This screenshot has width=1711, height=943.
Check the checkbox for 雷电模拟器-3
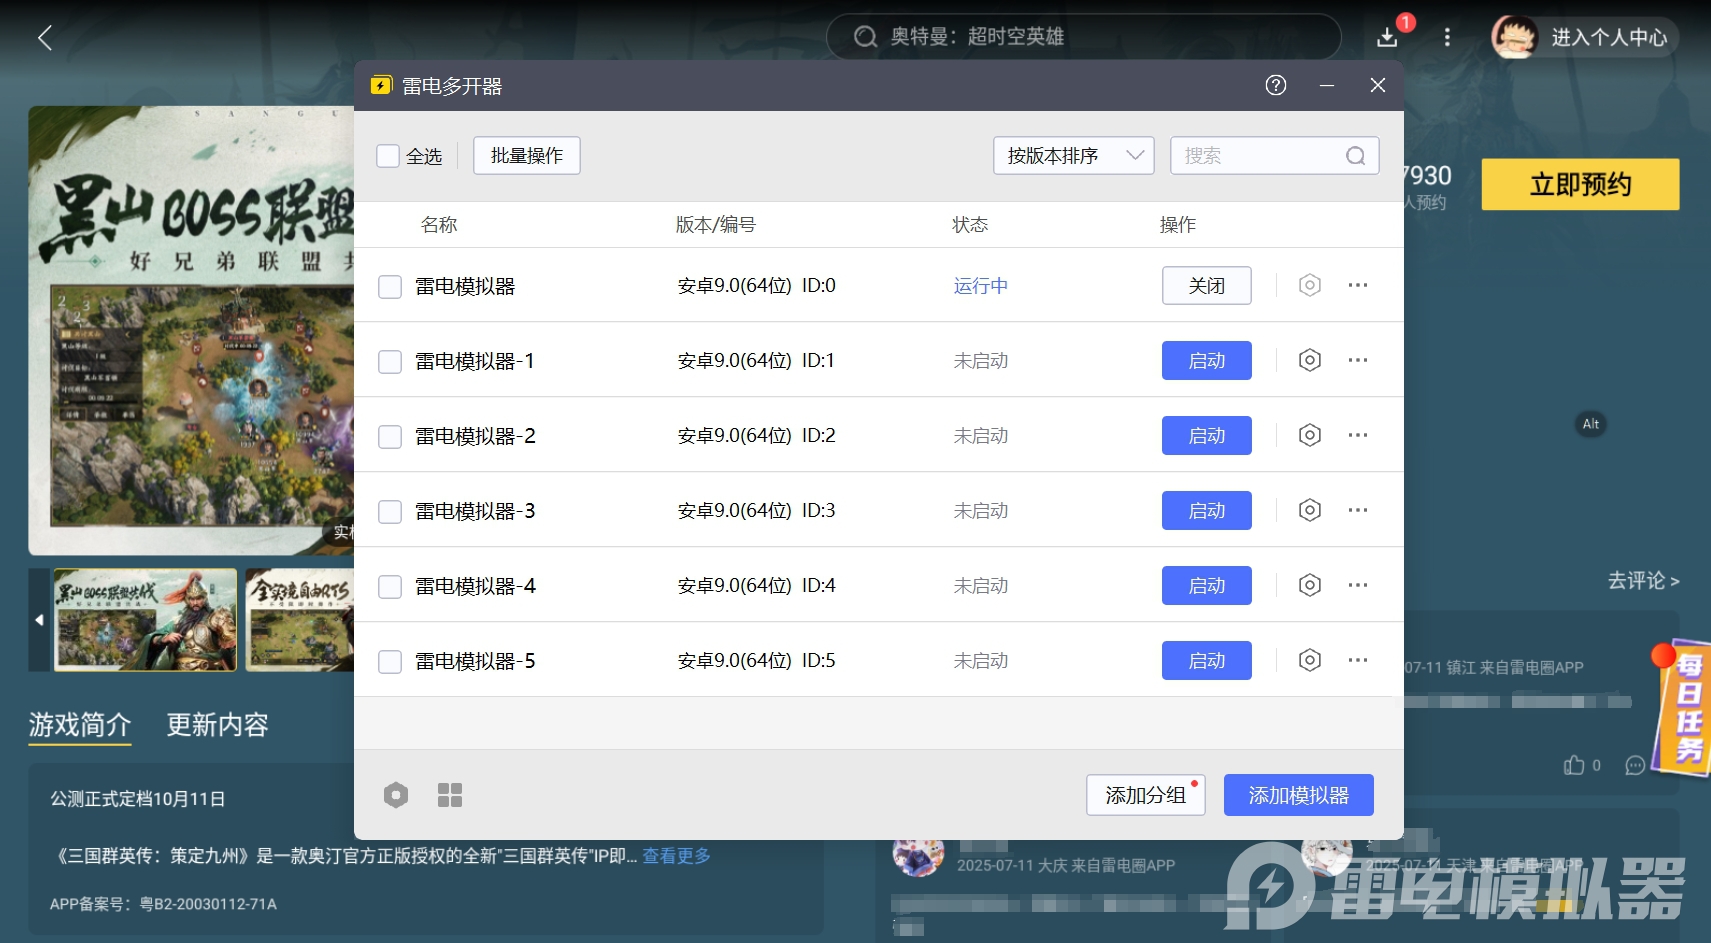389,511
